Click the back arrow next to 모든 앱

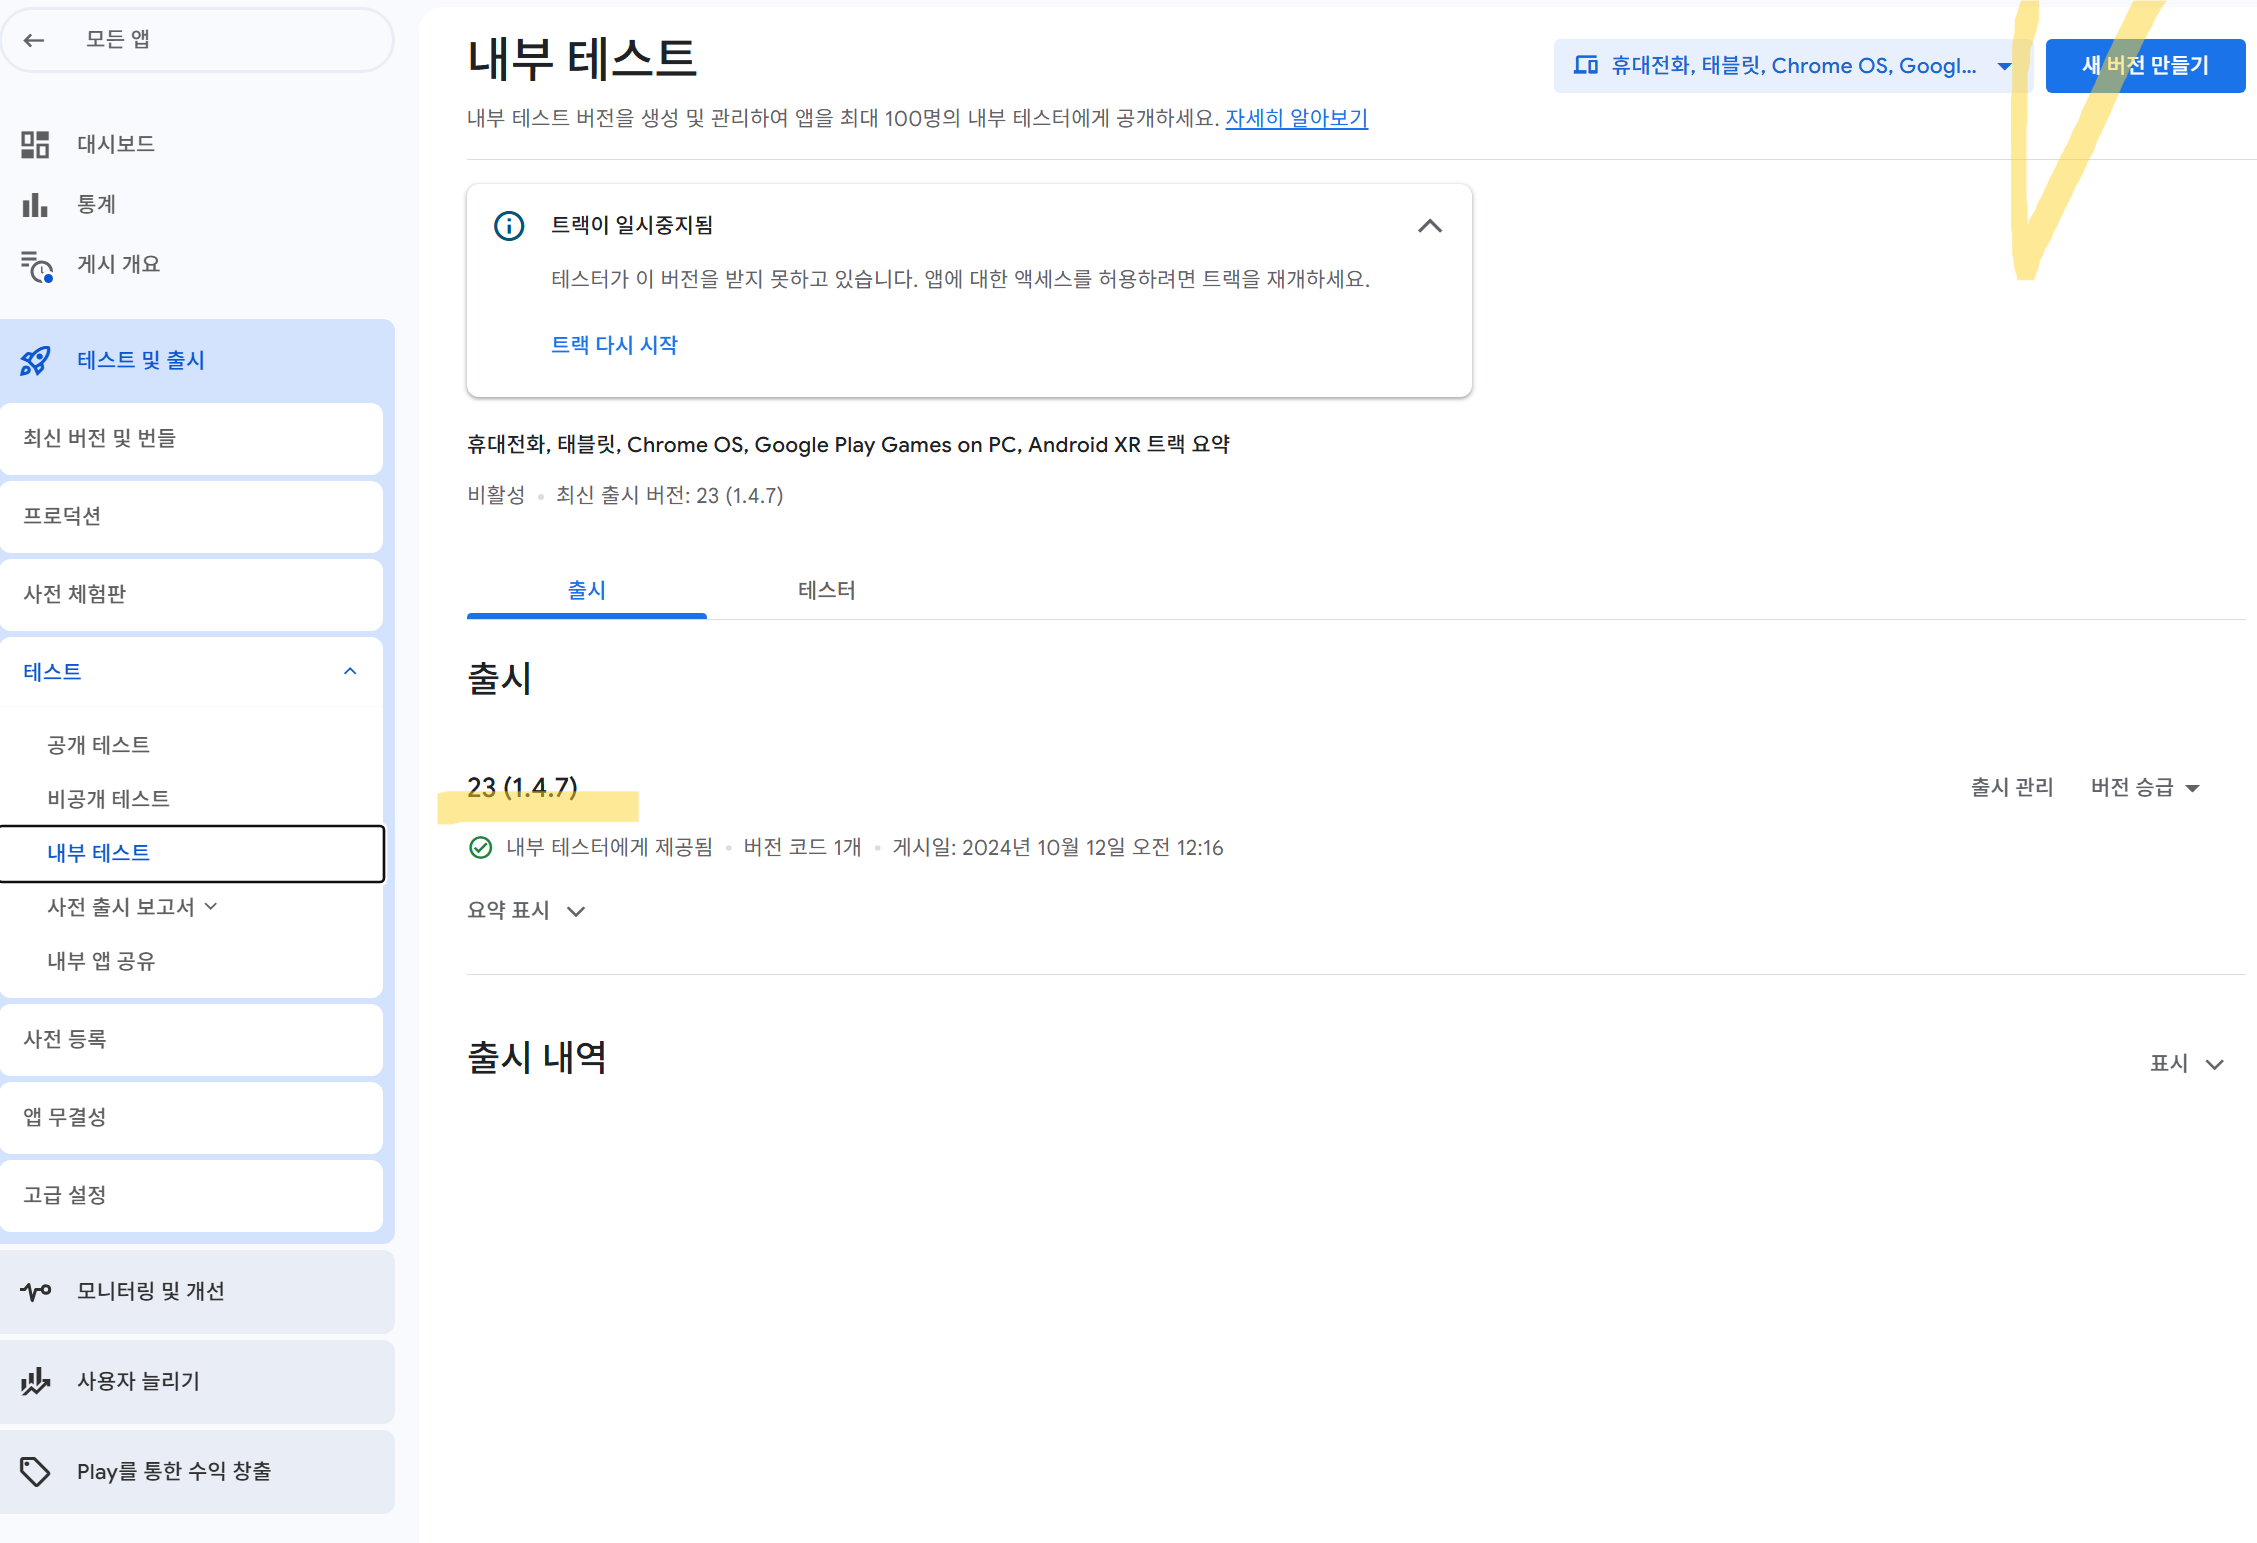(34, 40)
